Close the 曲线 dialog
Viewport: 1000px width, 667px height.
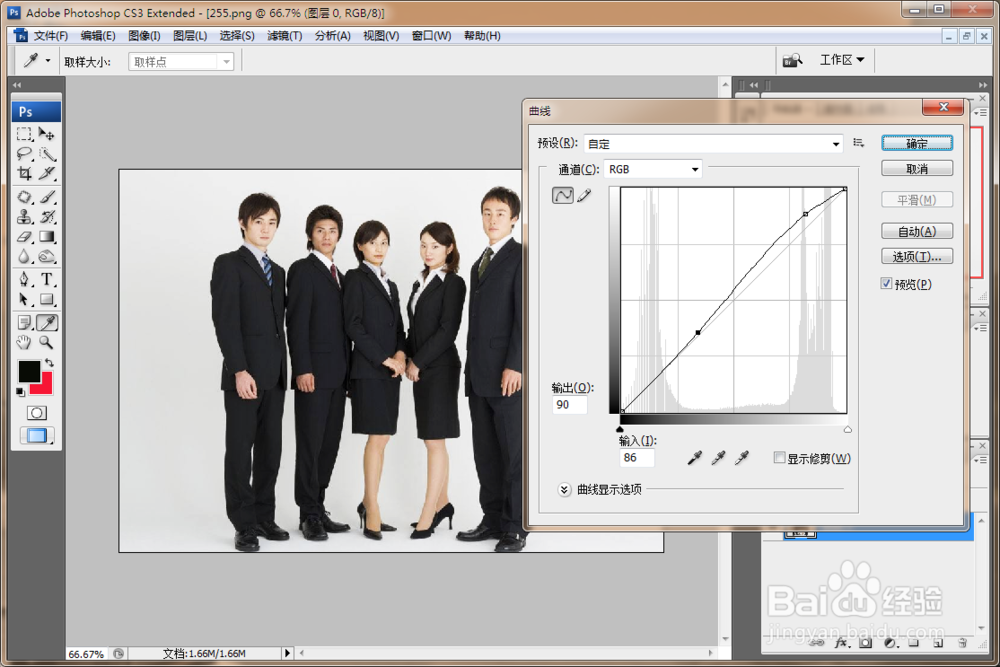coord(943,107)
